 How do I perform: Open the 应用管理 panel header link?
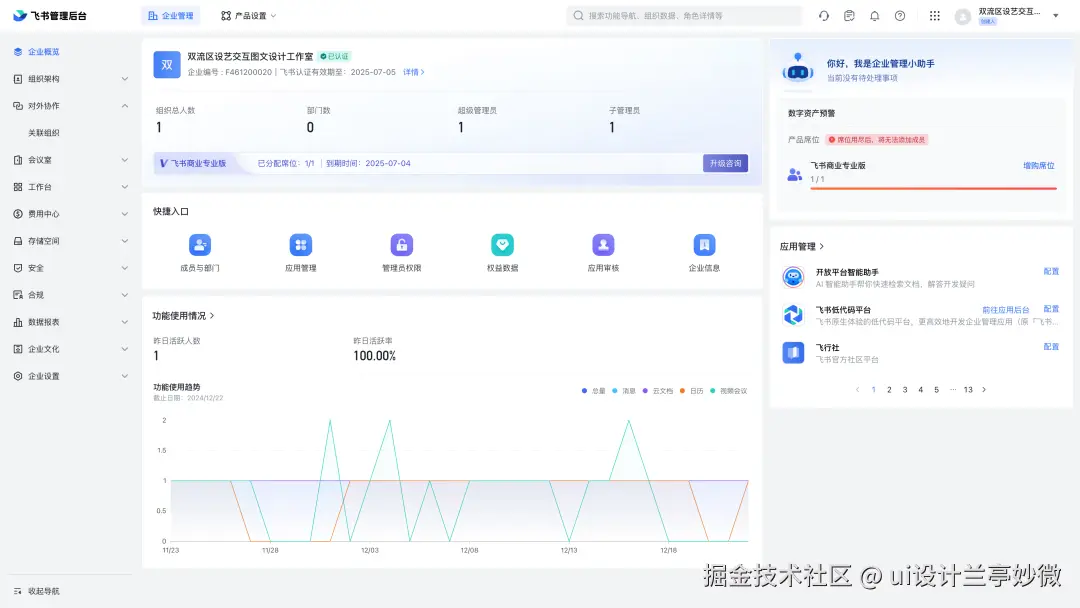tap(802, 247)
